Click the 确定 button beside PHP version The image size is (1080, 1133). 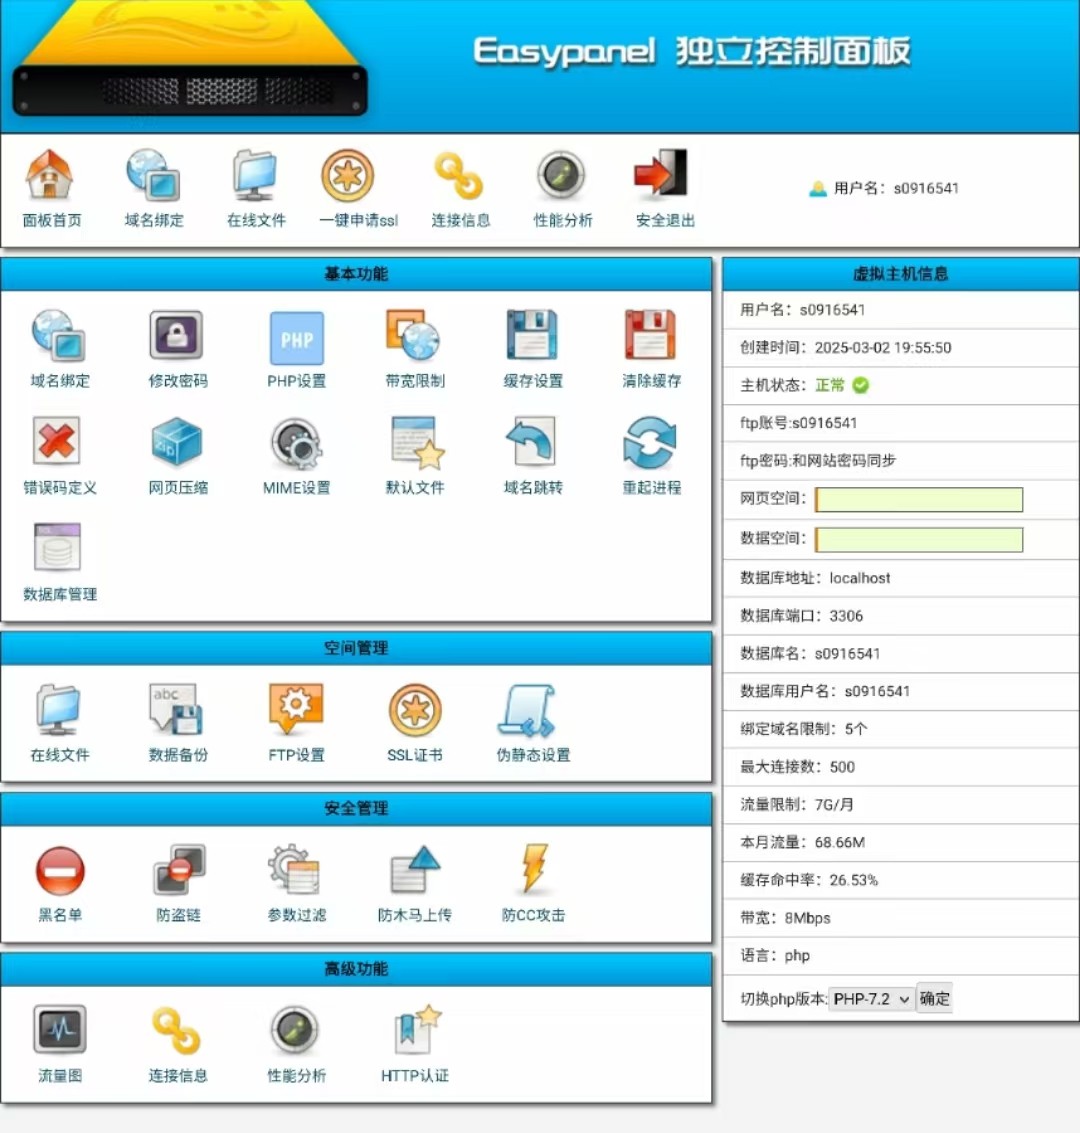(x=934, y=999)
